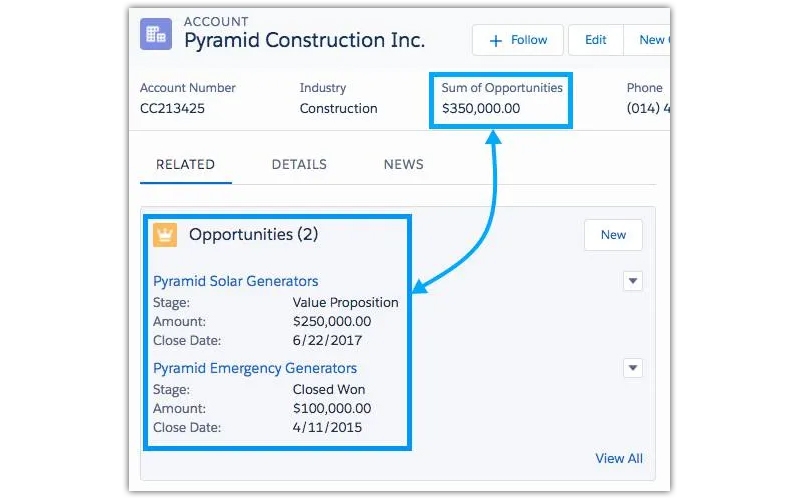Click the orange Opportunities crown icon
The image size is (800, 500).
[165, 235]
